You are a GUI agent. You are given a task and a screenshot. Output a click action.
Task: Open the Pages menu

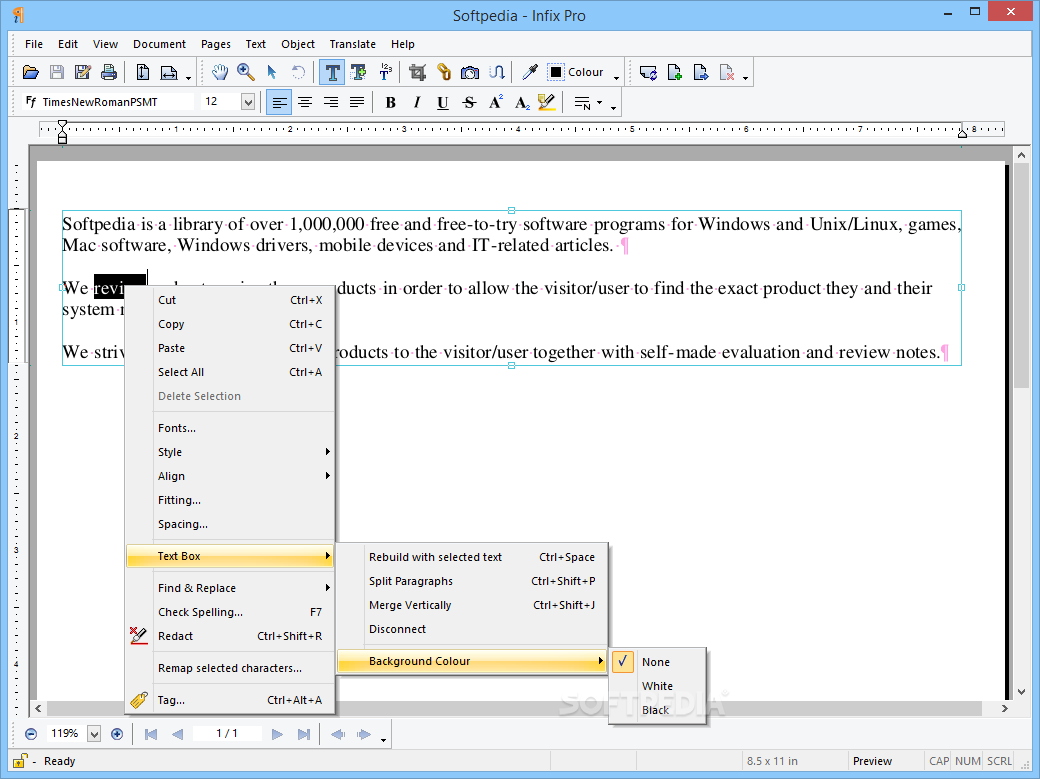coord(216,44)
